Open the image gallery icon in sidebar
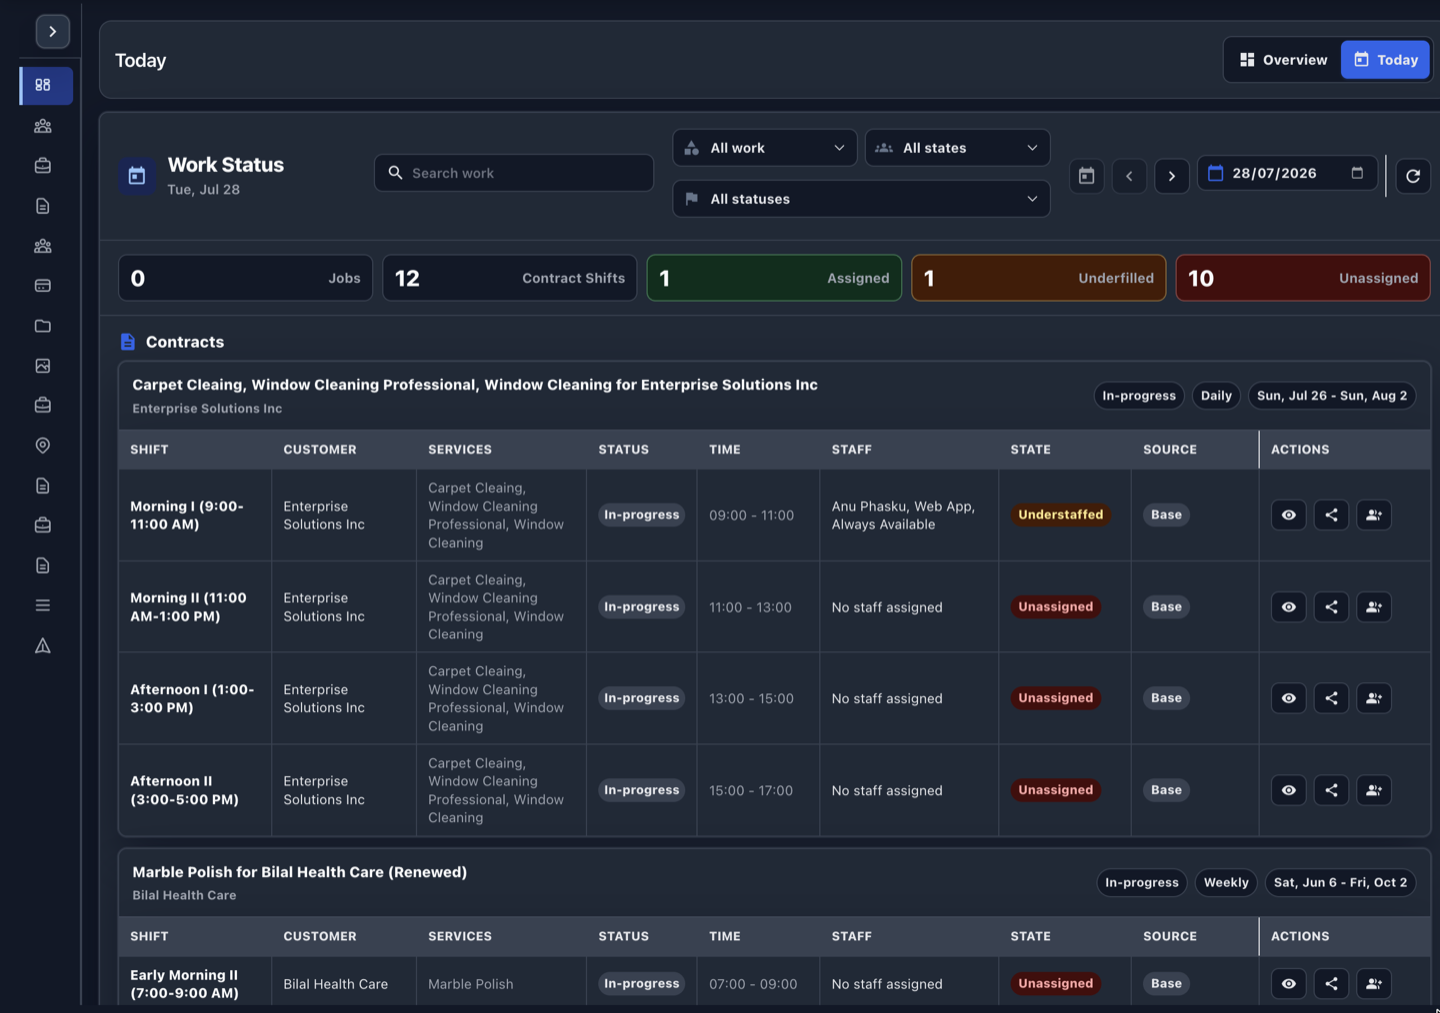The height and width of the screenshot is (1013, 1440). click(x=43, y=366)
